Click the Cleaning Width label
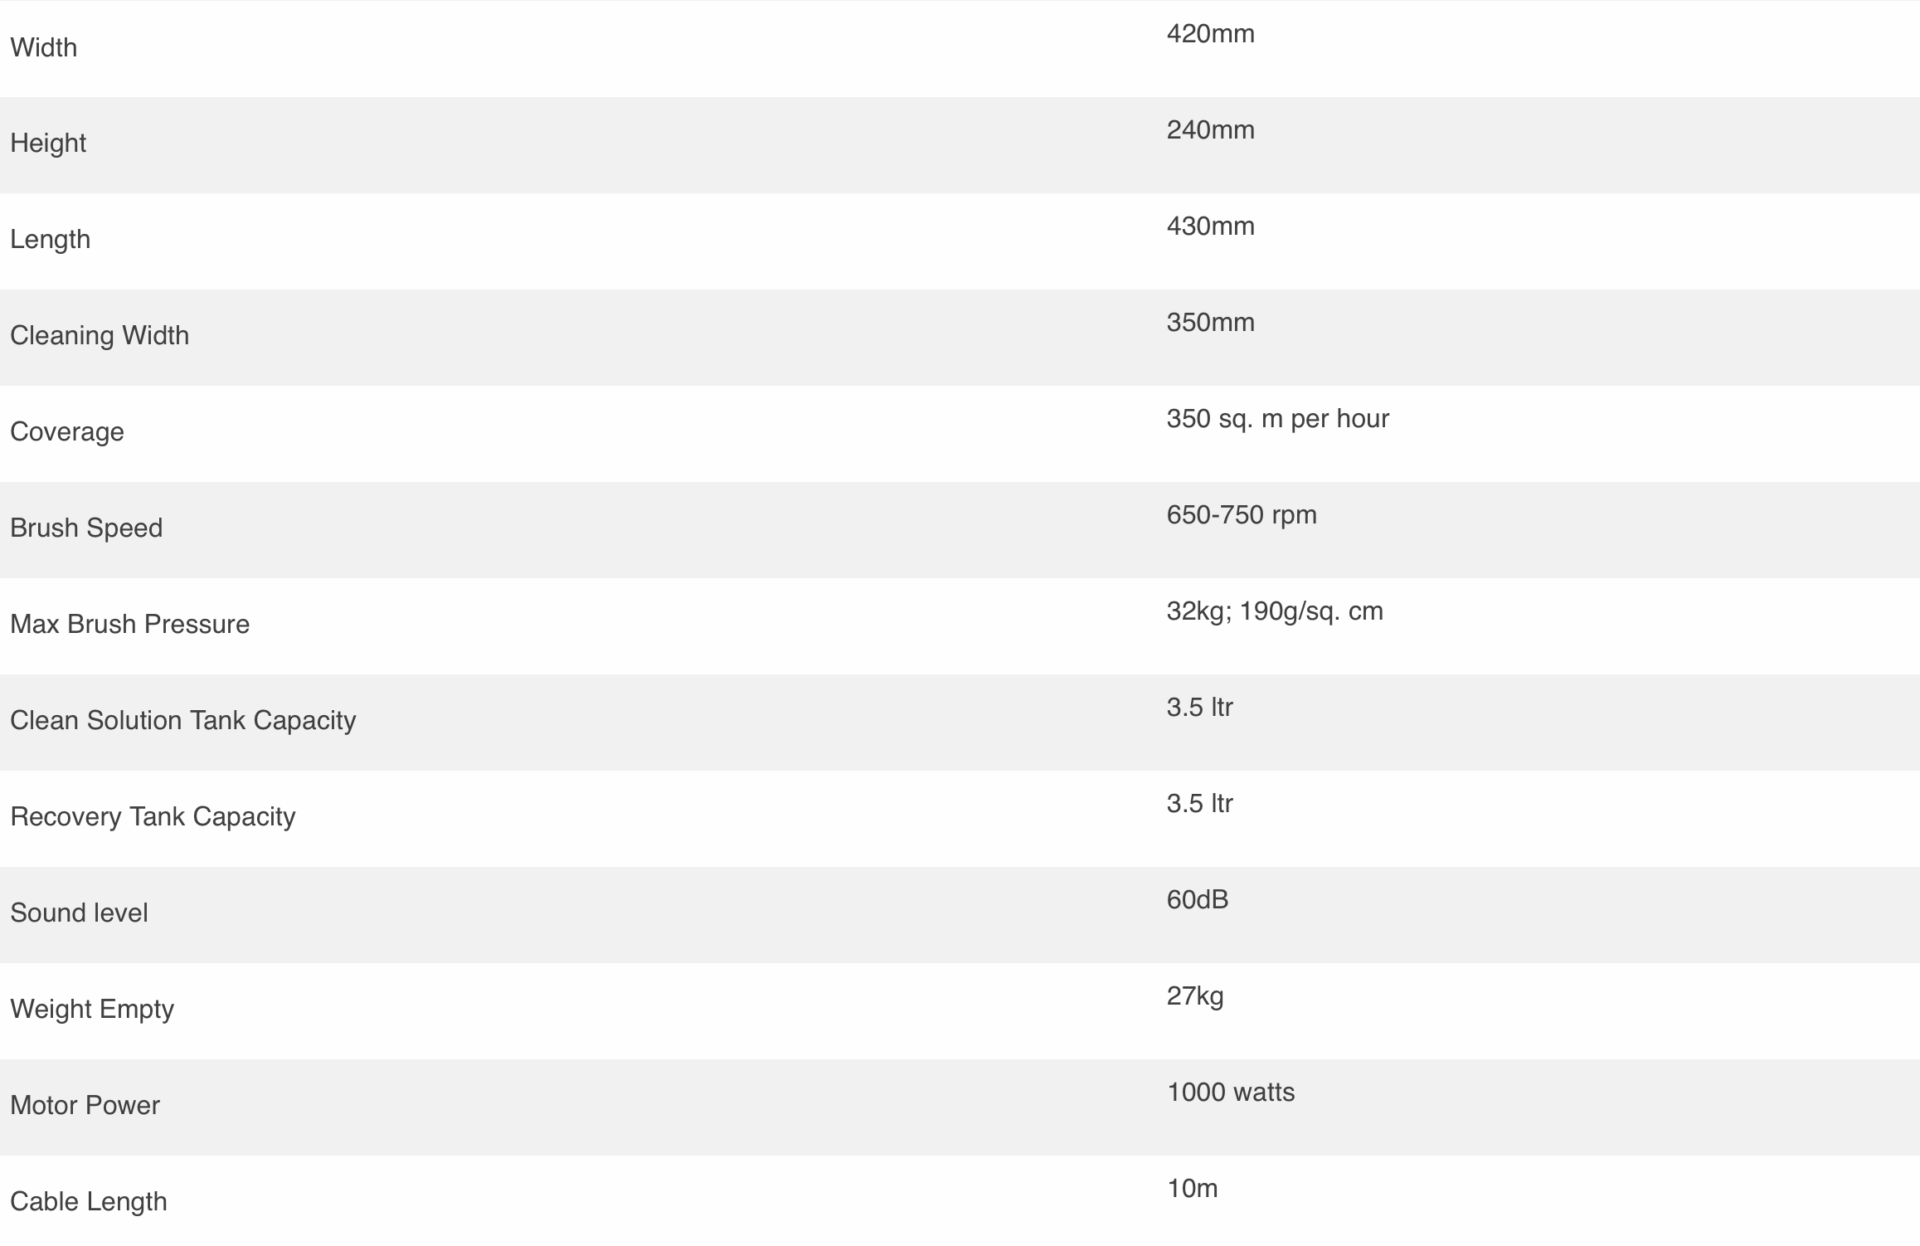 99,335
